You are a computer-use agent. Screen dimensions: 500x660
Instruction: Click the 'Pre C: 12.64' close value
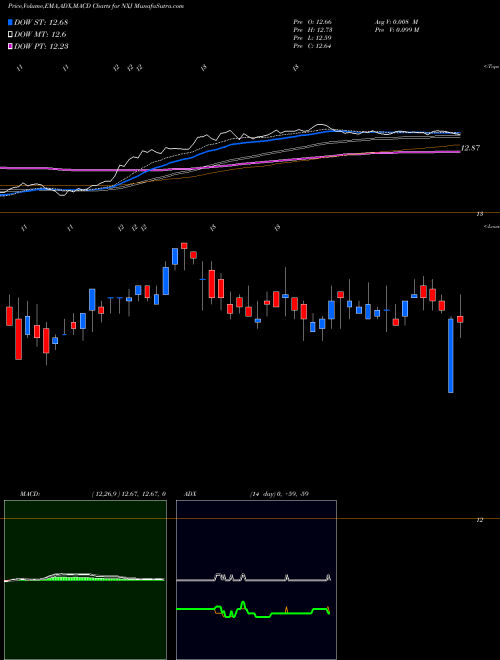tap(313, 46)
